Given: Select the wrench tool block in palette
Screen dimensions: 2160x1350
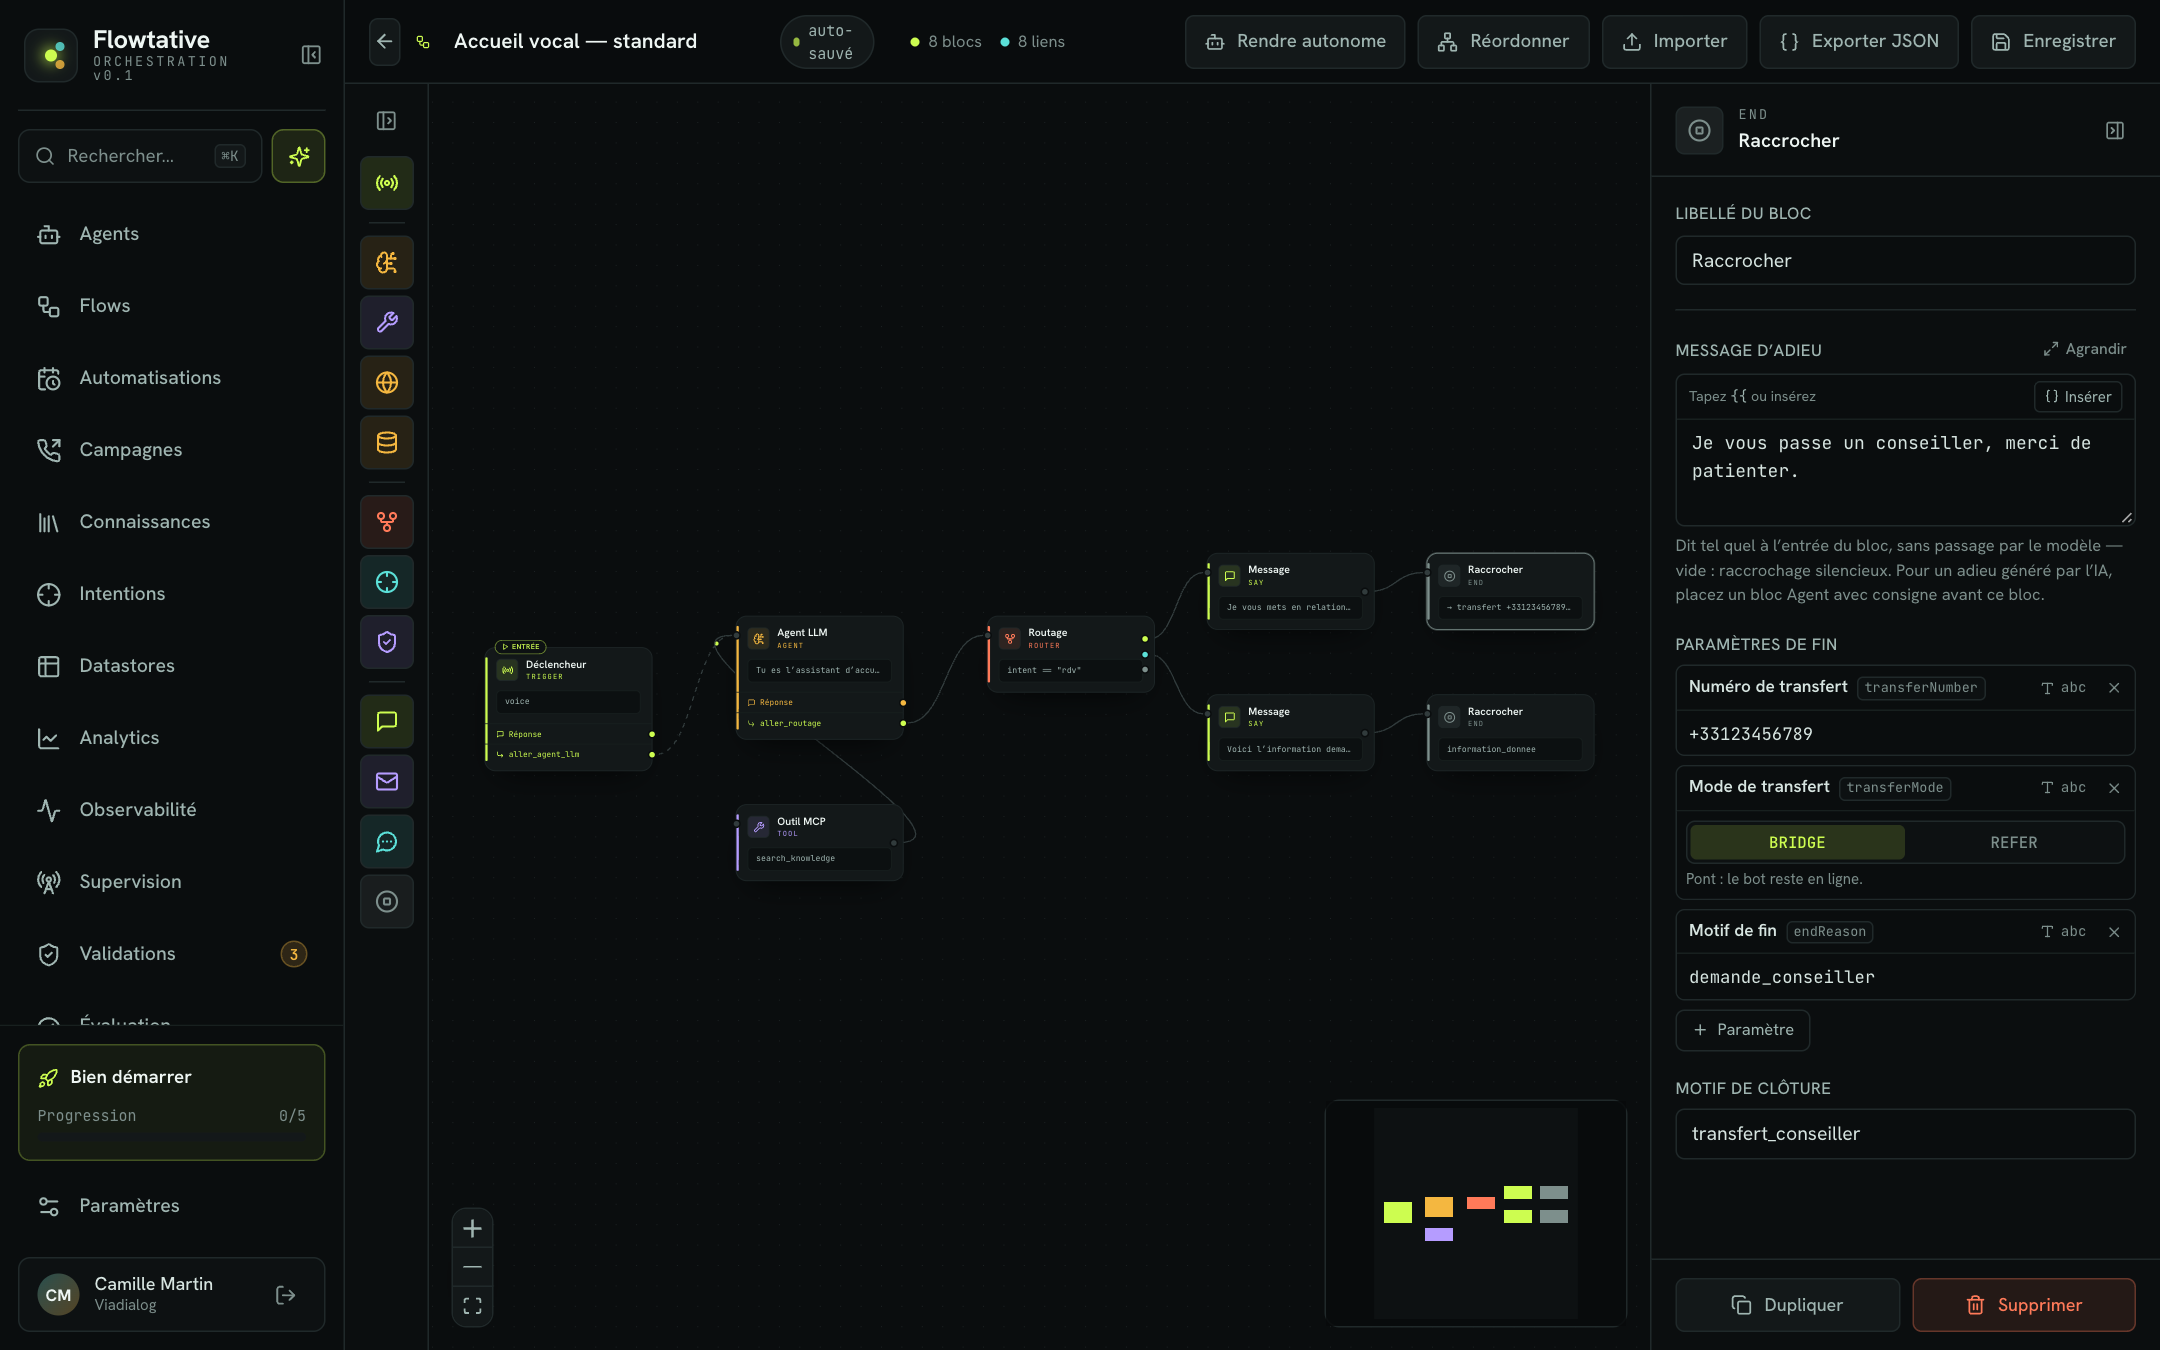Looking at the screenshot, I should tap(387, 322).
